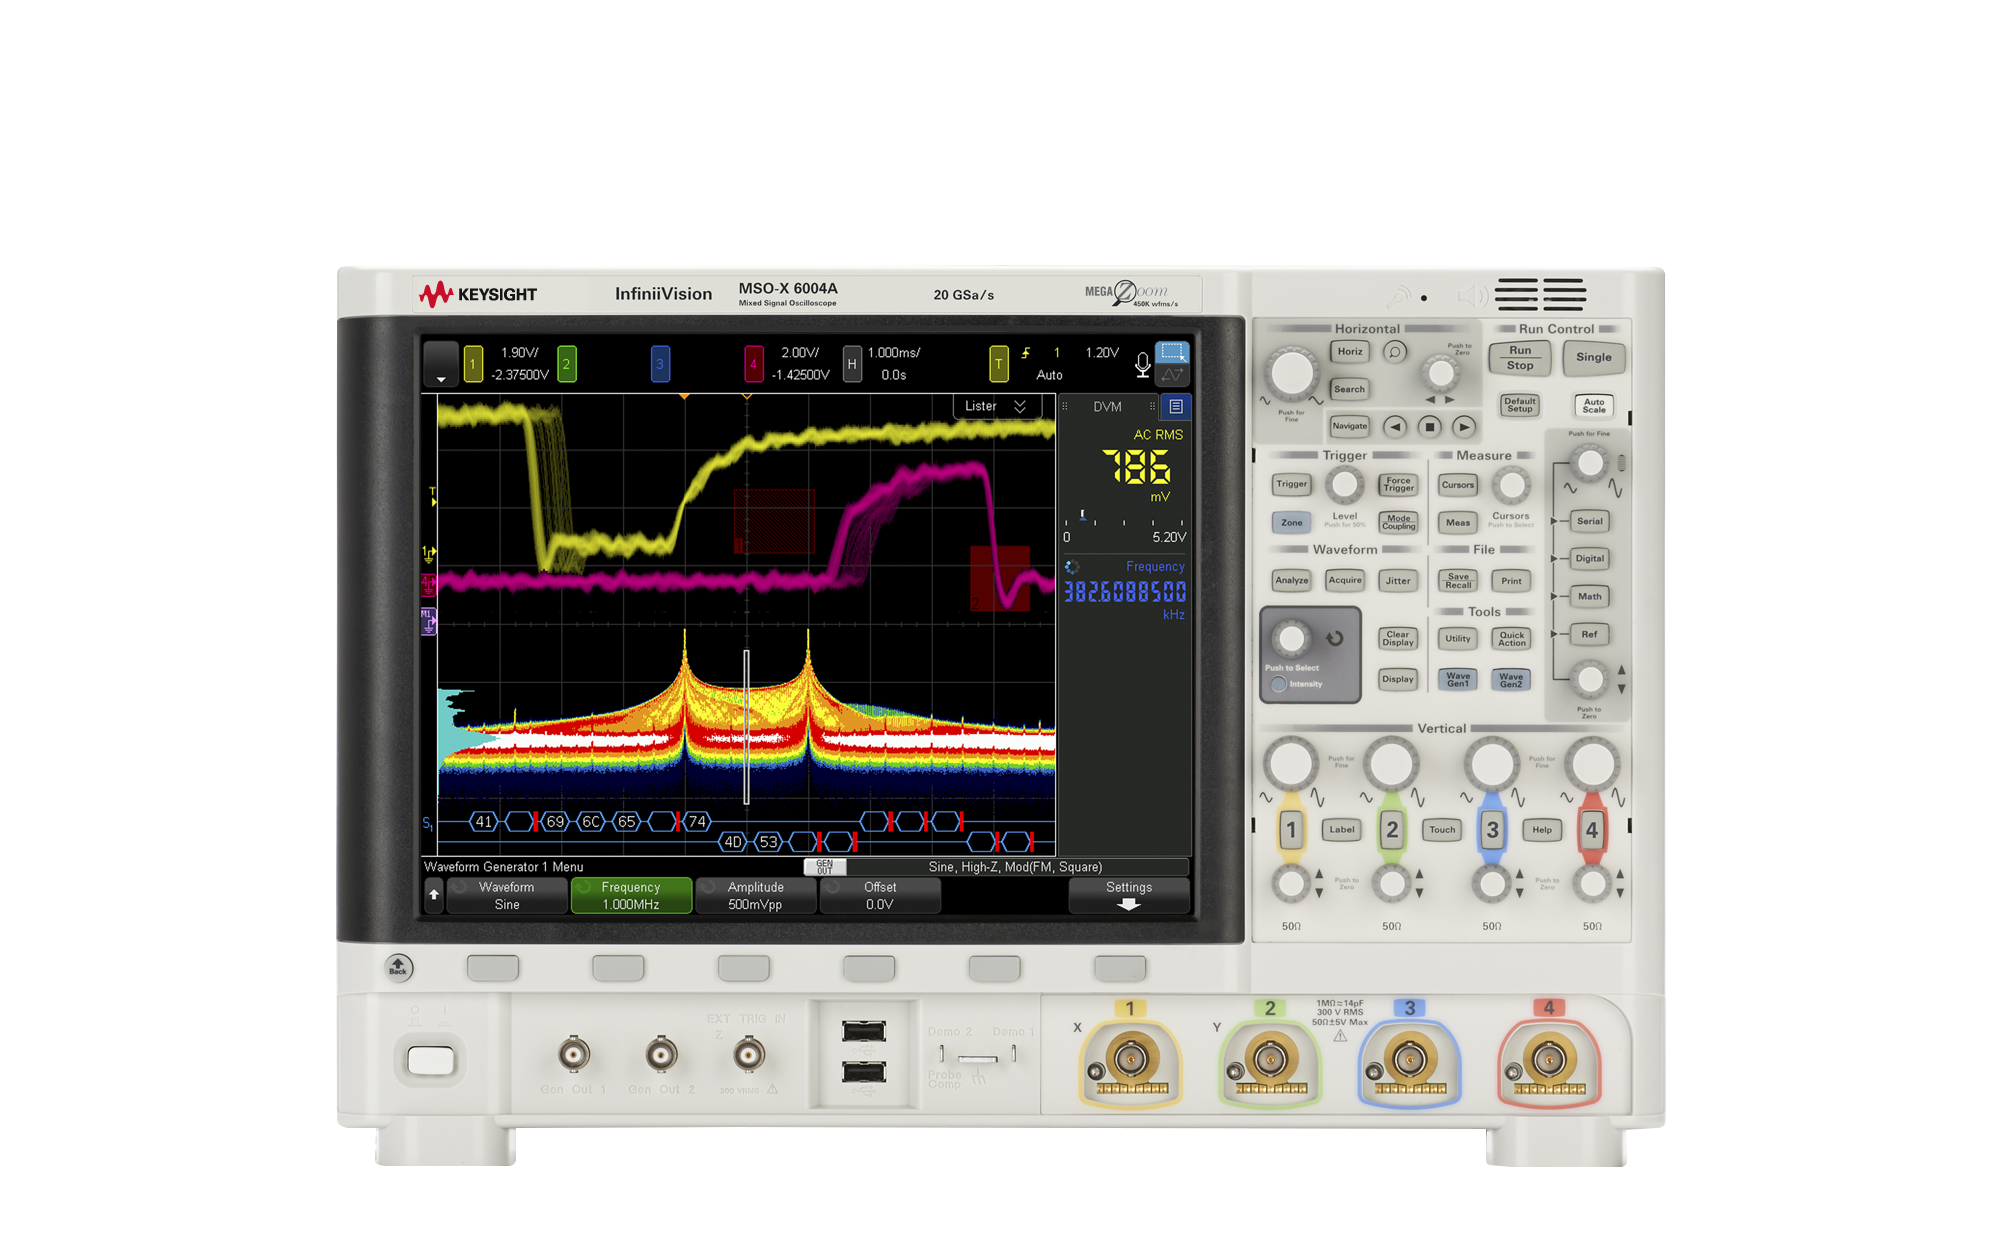Open the Waveform Generator 1 Menu title
2000x1234 pixels.
coord(505,866)
